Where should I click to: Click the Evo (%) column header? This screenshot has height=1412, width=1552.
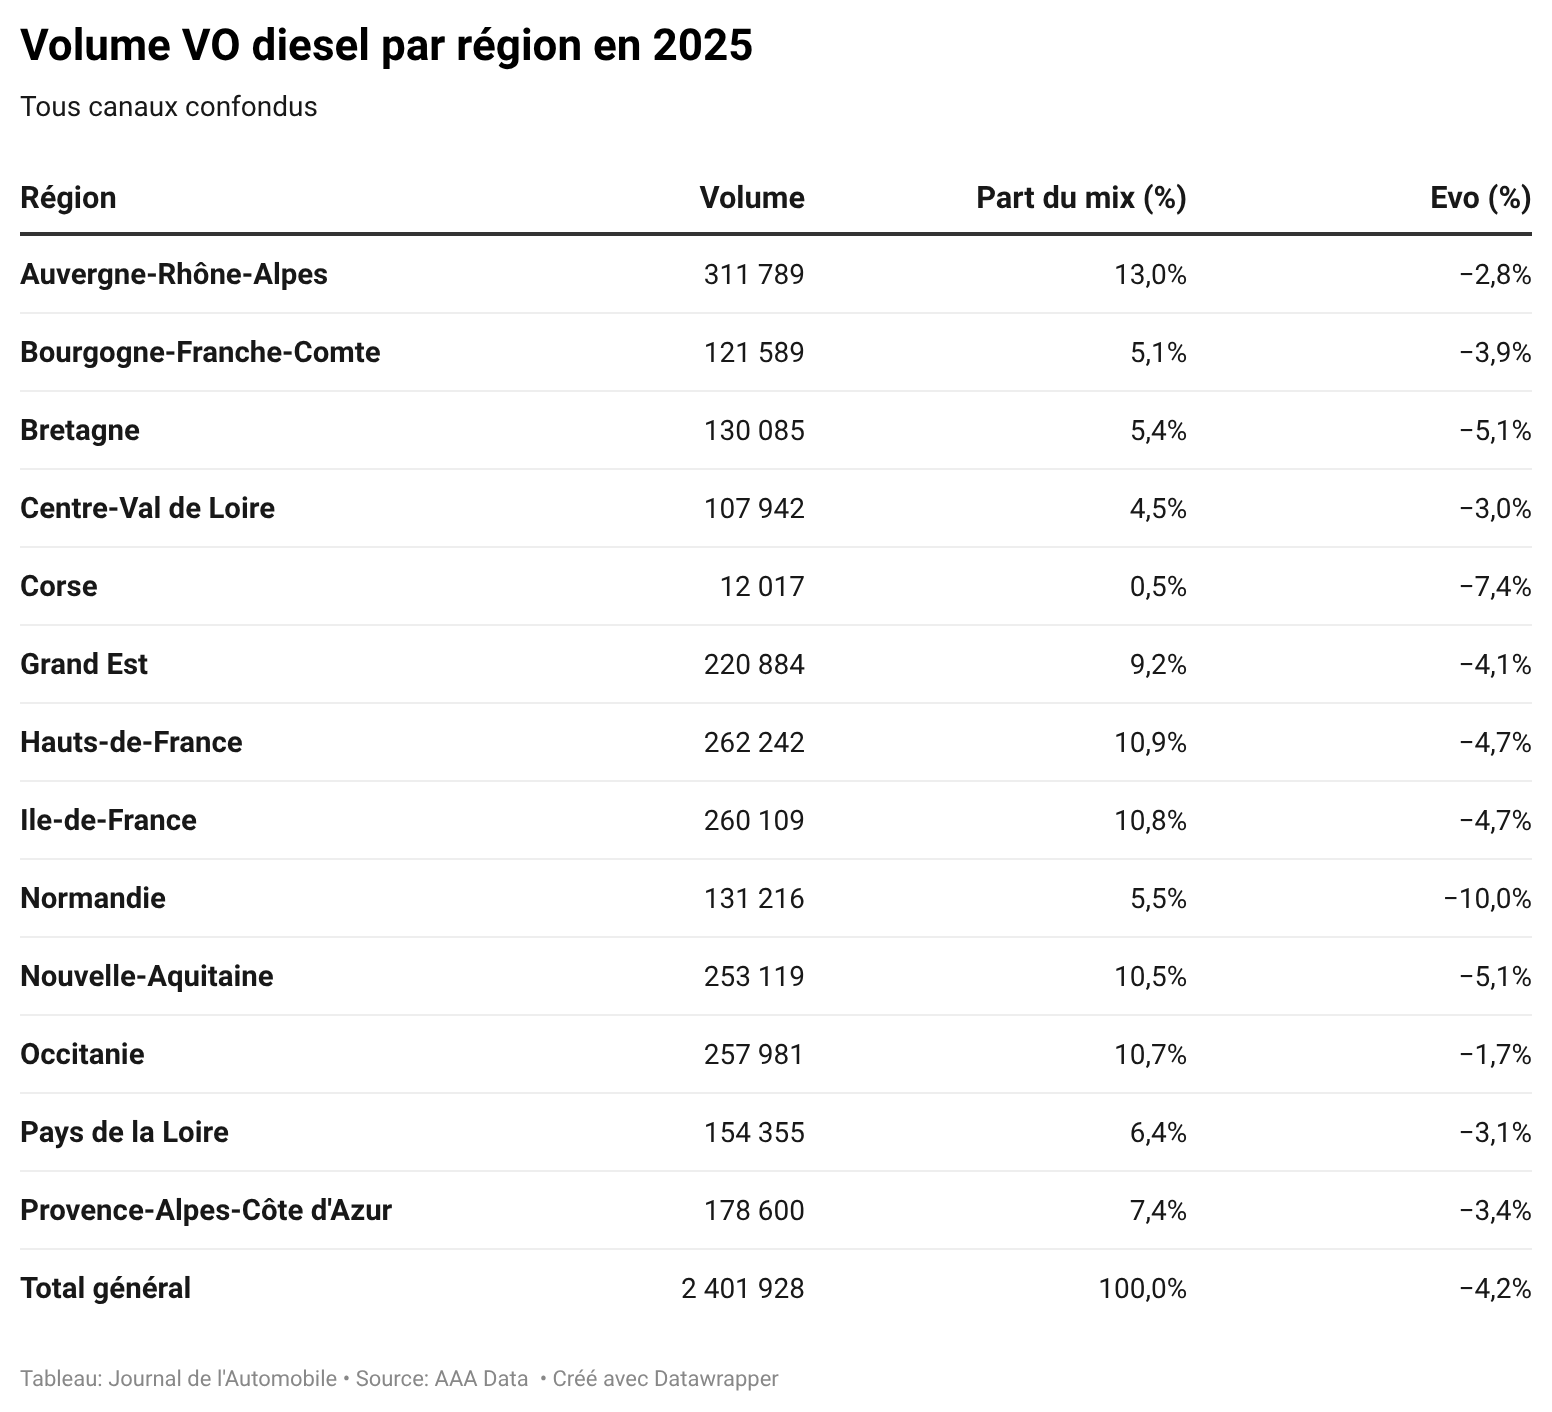[x=1480, y=198]
